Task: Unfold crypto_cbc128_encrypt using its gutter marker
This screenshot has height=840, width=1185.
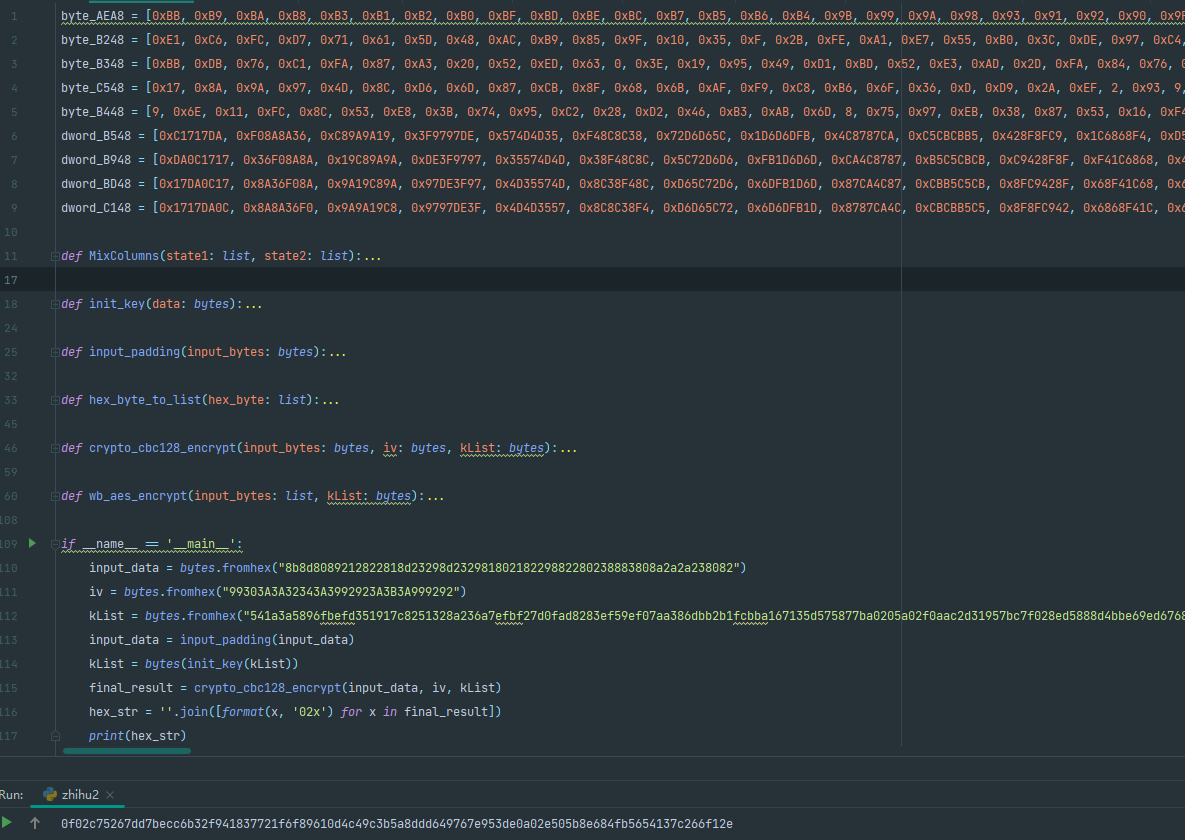Action: pyautogui.click(x=53, y=448)
